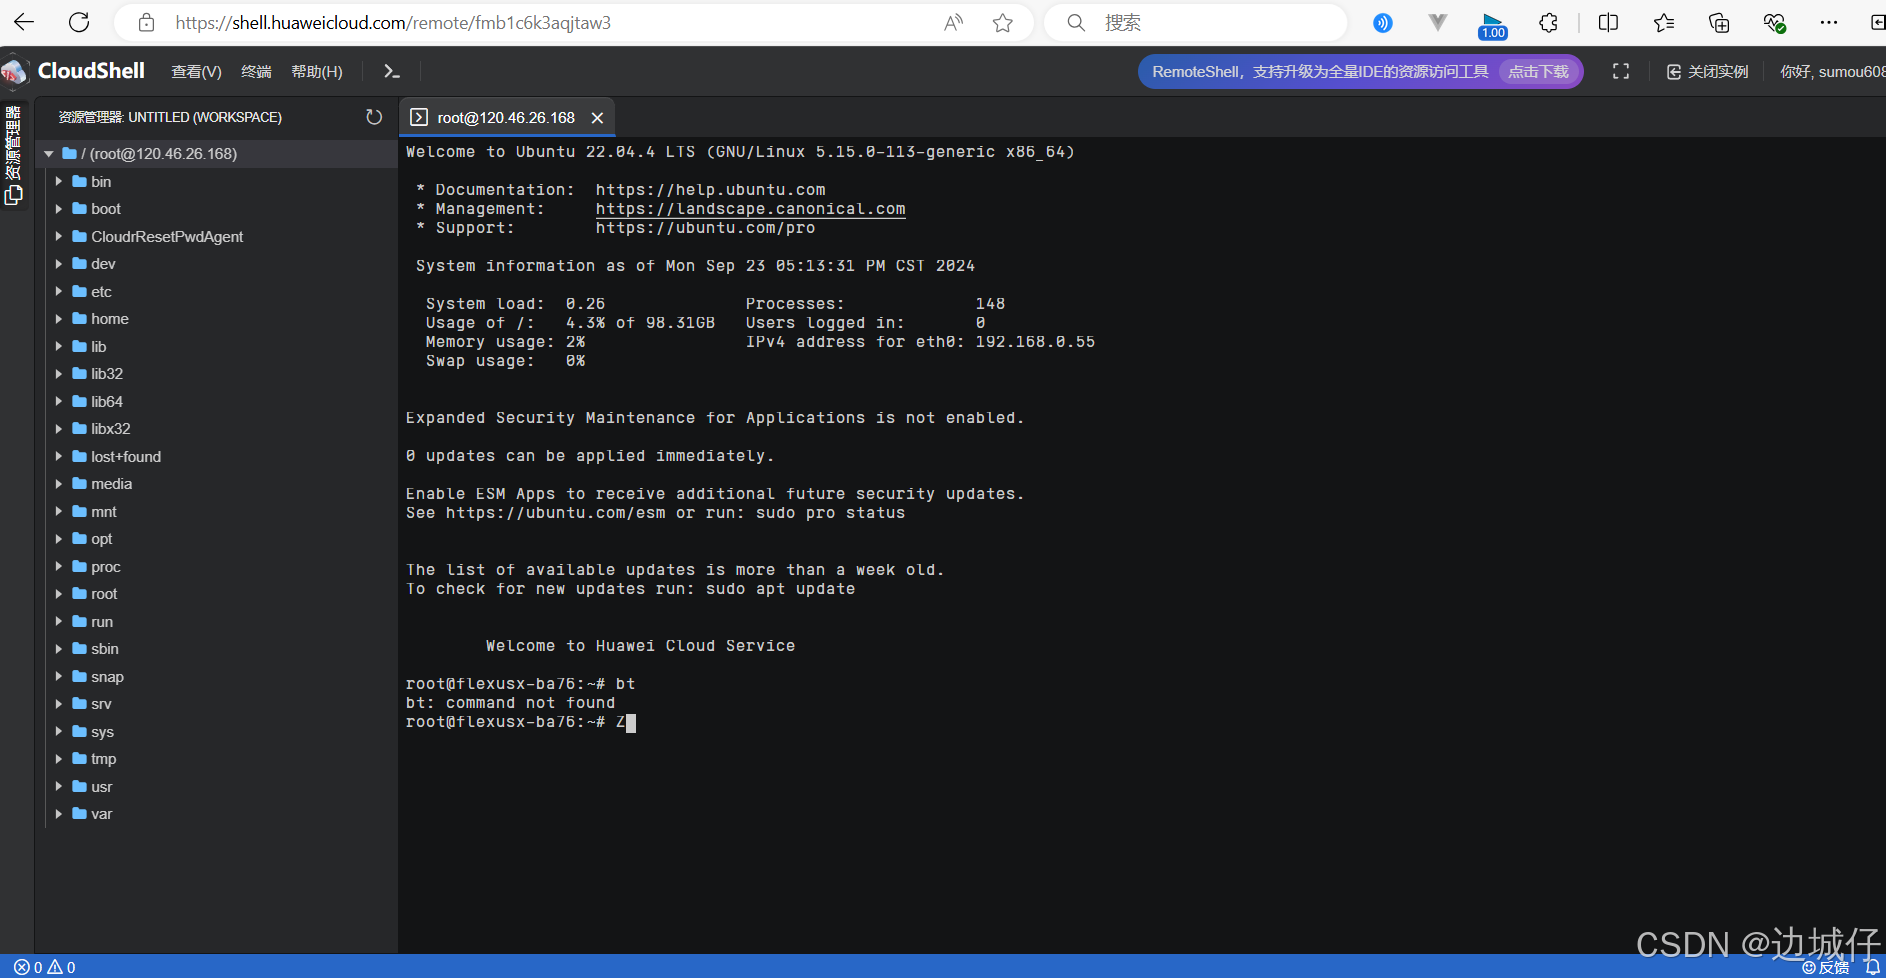Click the CloudShell logo

pyautogui.click(x=74, y=71)
